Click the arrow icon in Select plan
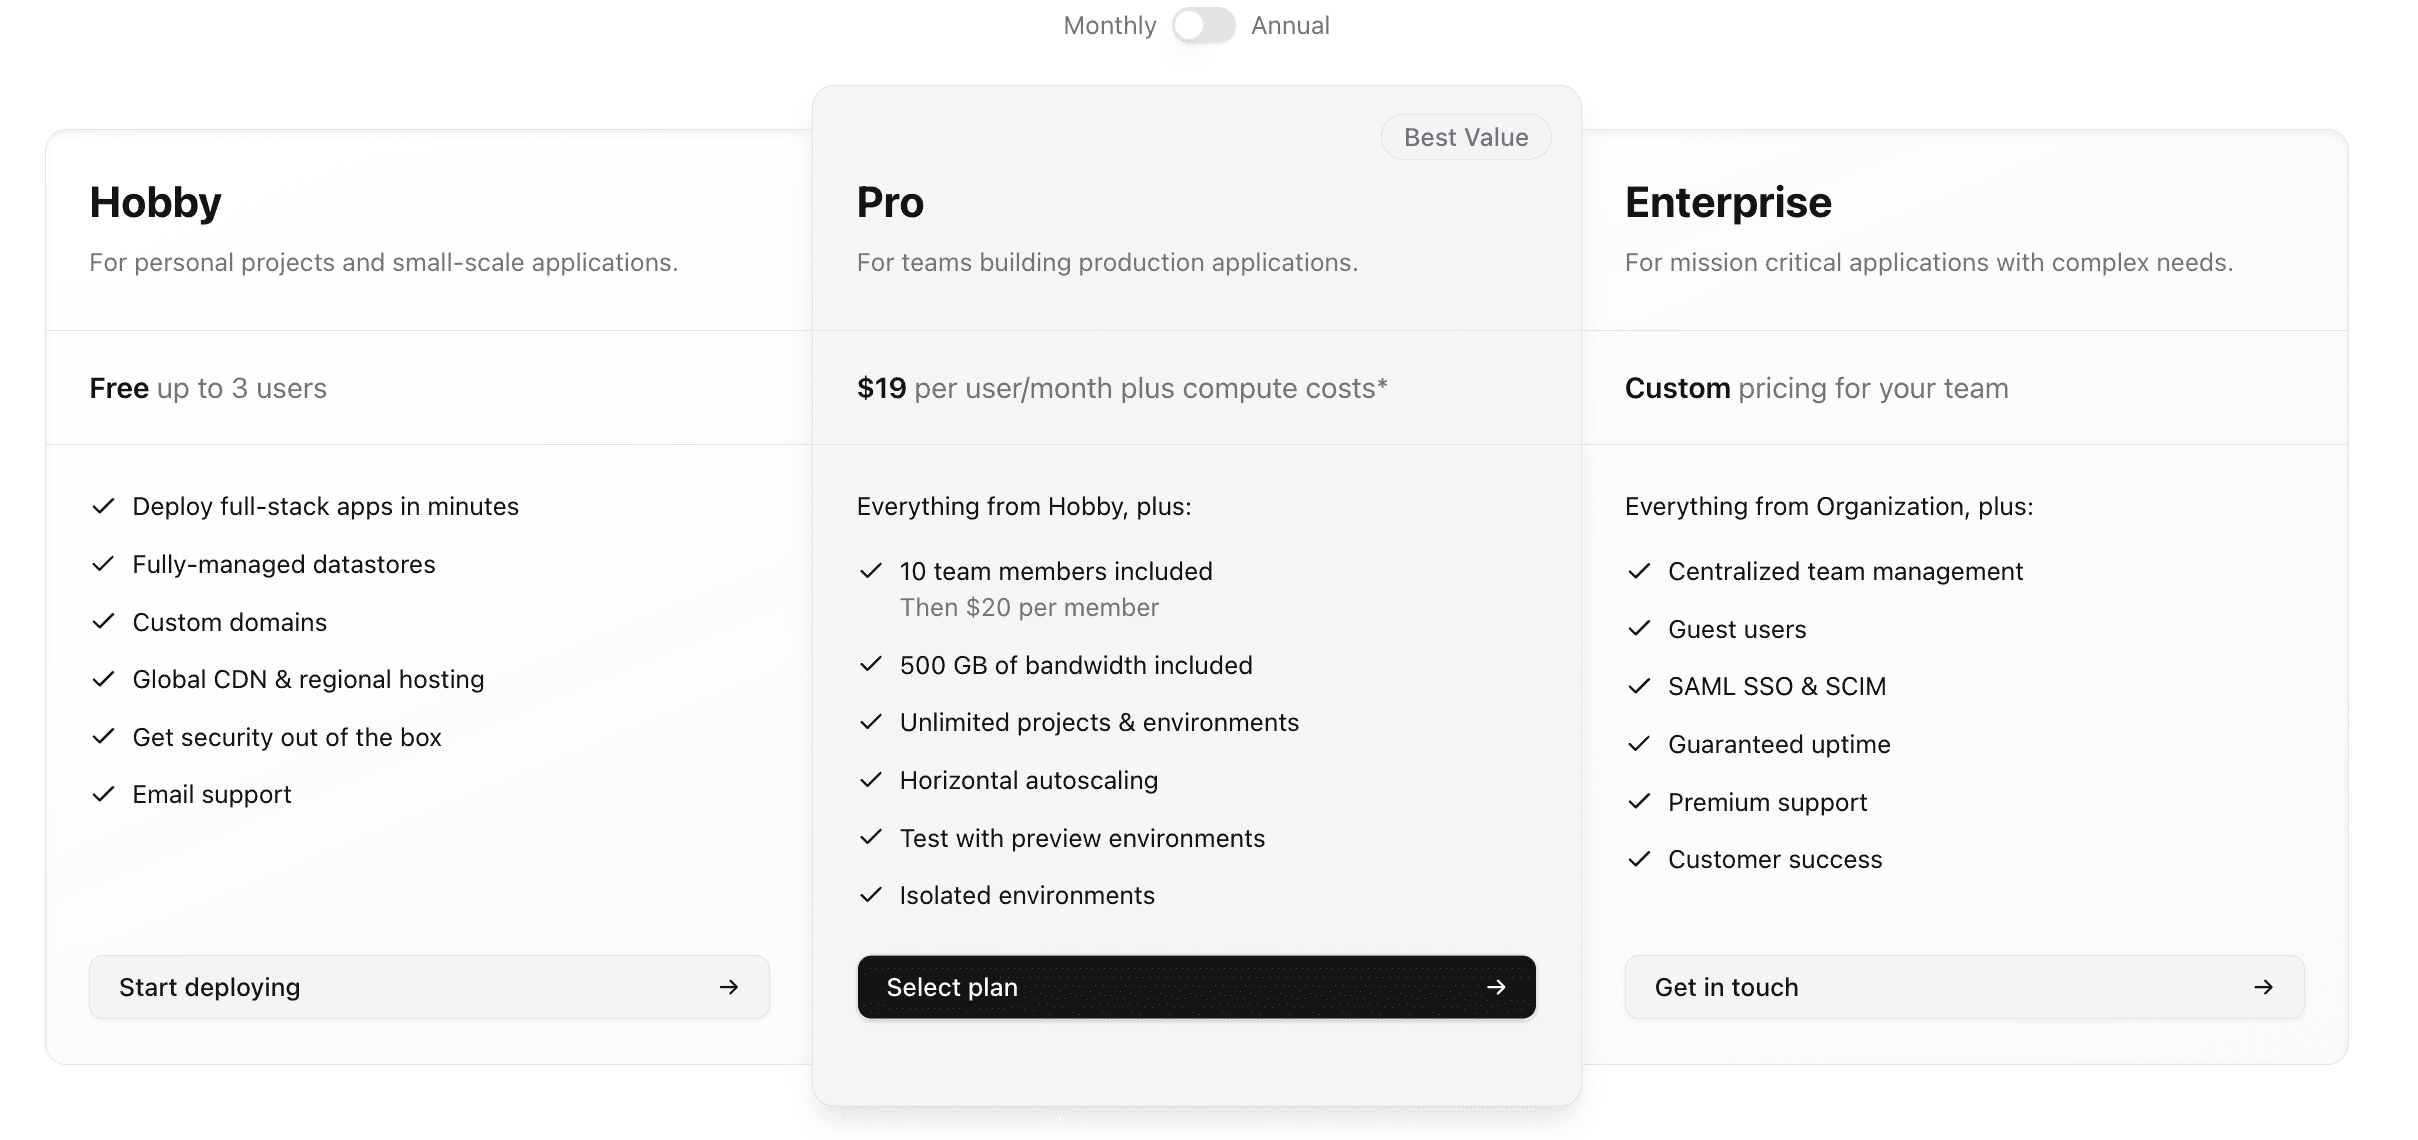This screenshot has width=2418, height=1140. click(1496, 987)
